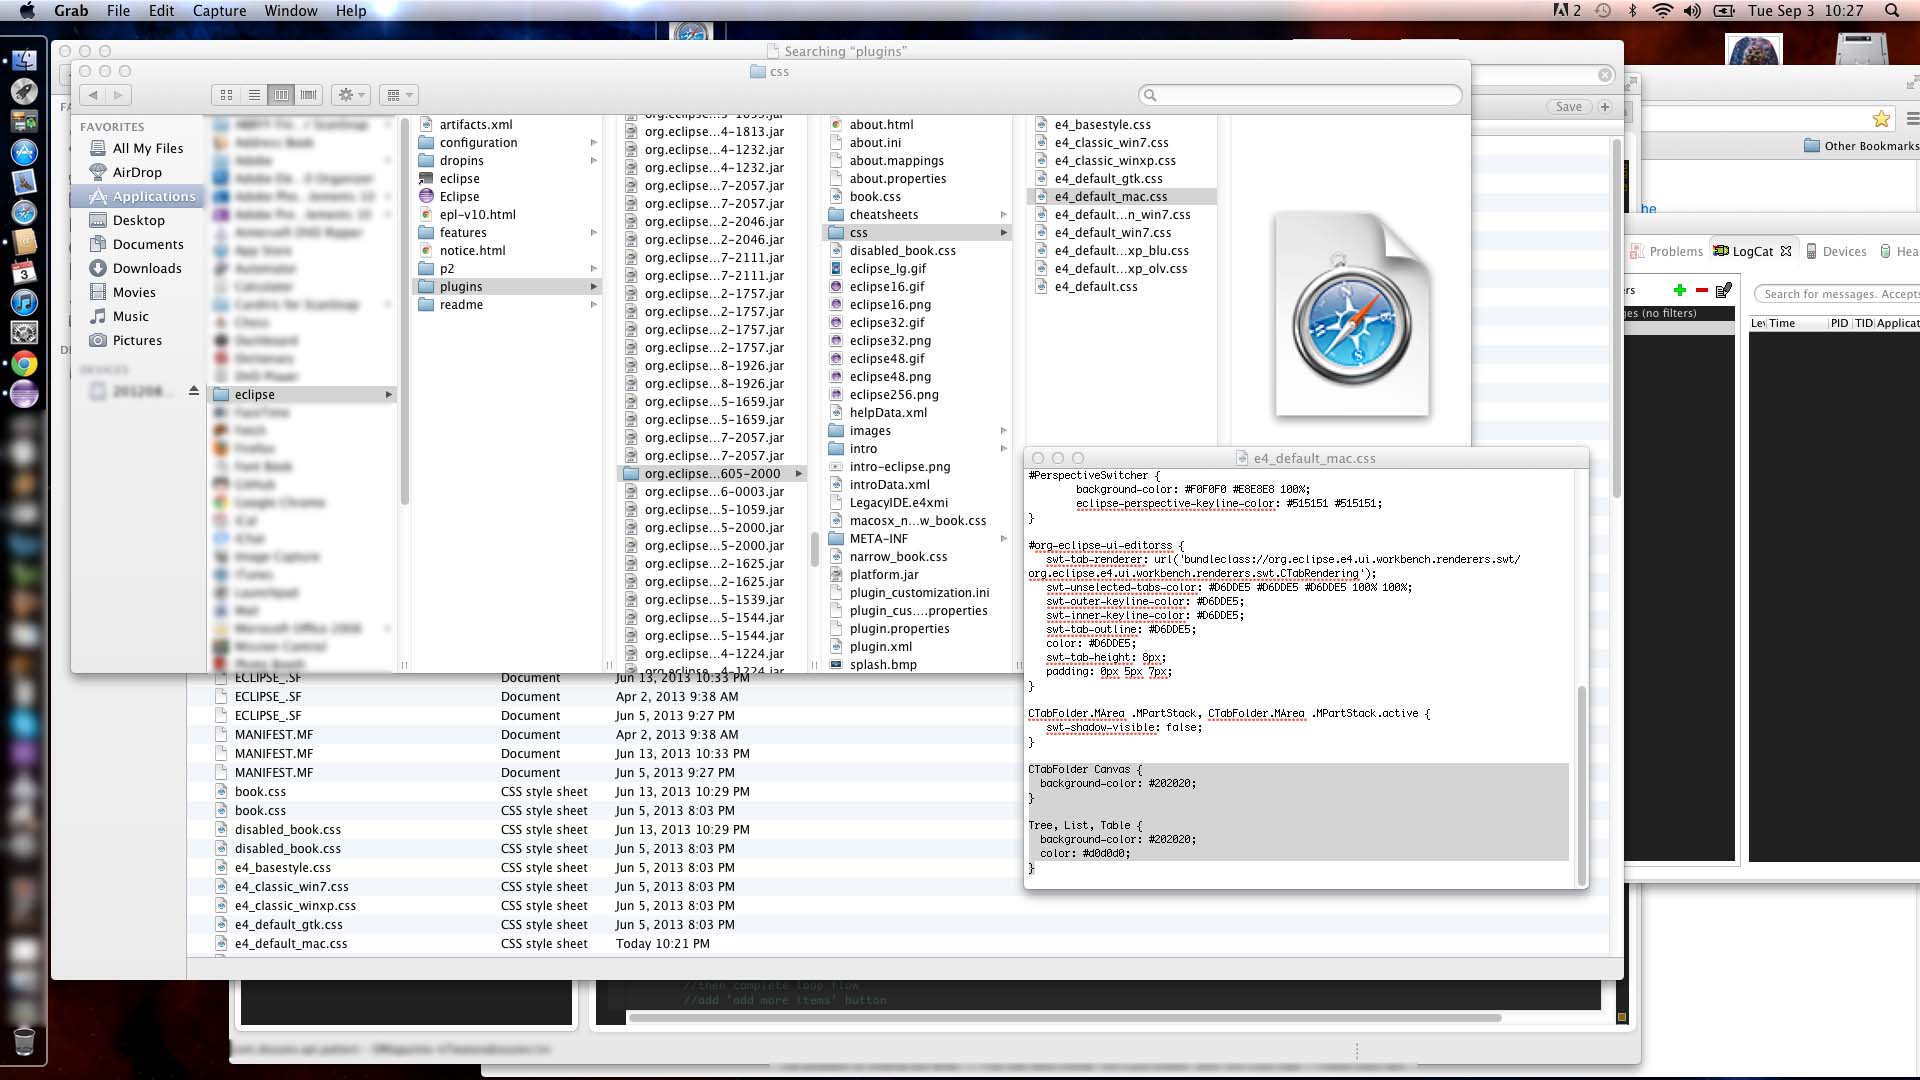Switch Finder to list view
The height and width of the screenshot is (1080, 1920).
click(254, 95)
